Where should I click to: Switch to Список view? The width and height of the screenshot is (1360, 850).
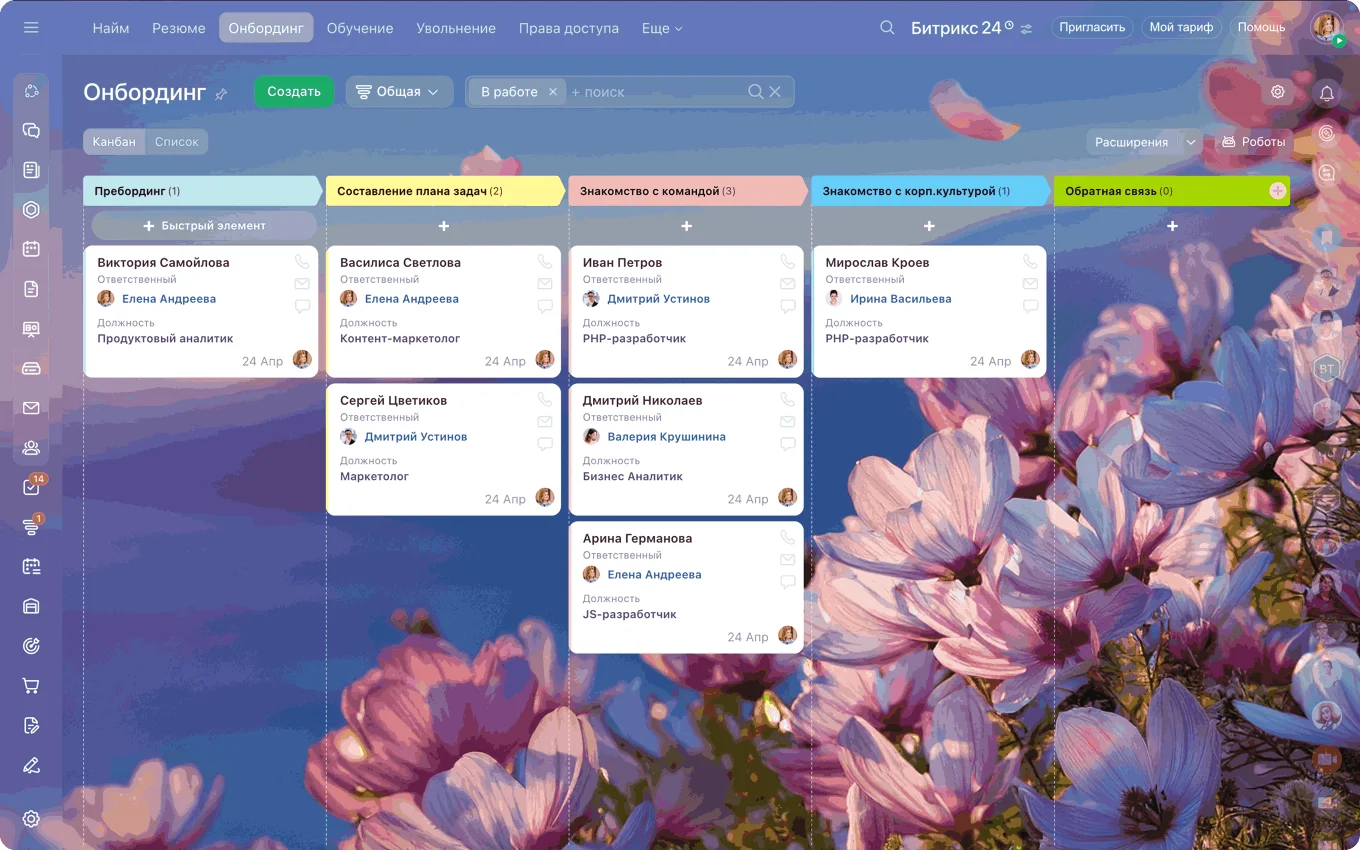pyautogui.click(x=177, y=142)
